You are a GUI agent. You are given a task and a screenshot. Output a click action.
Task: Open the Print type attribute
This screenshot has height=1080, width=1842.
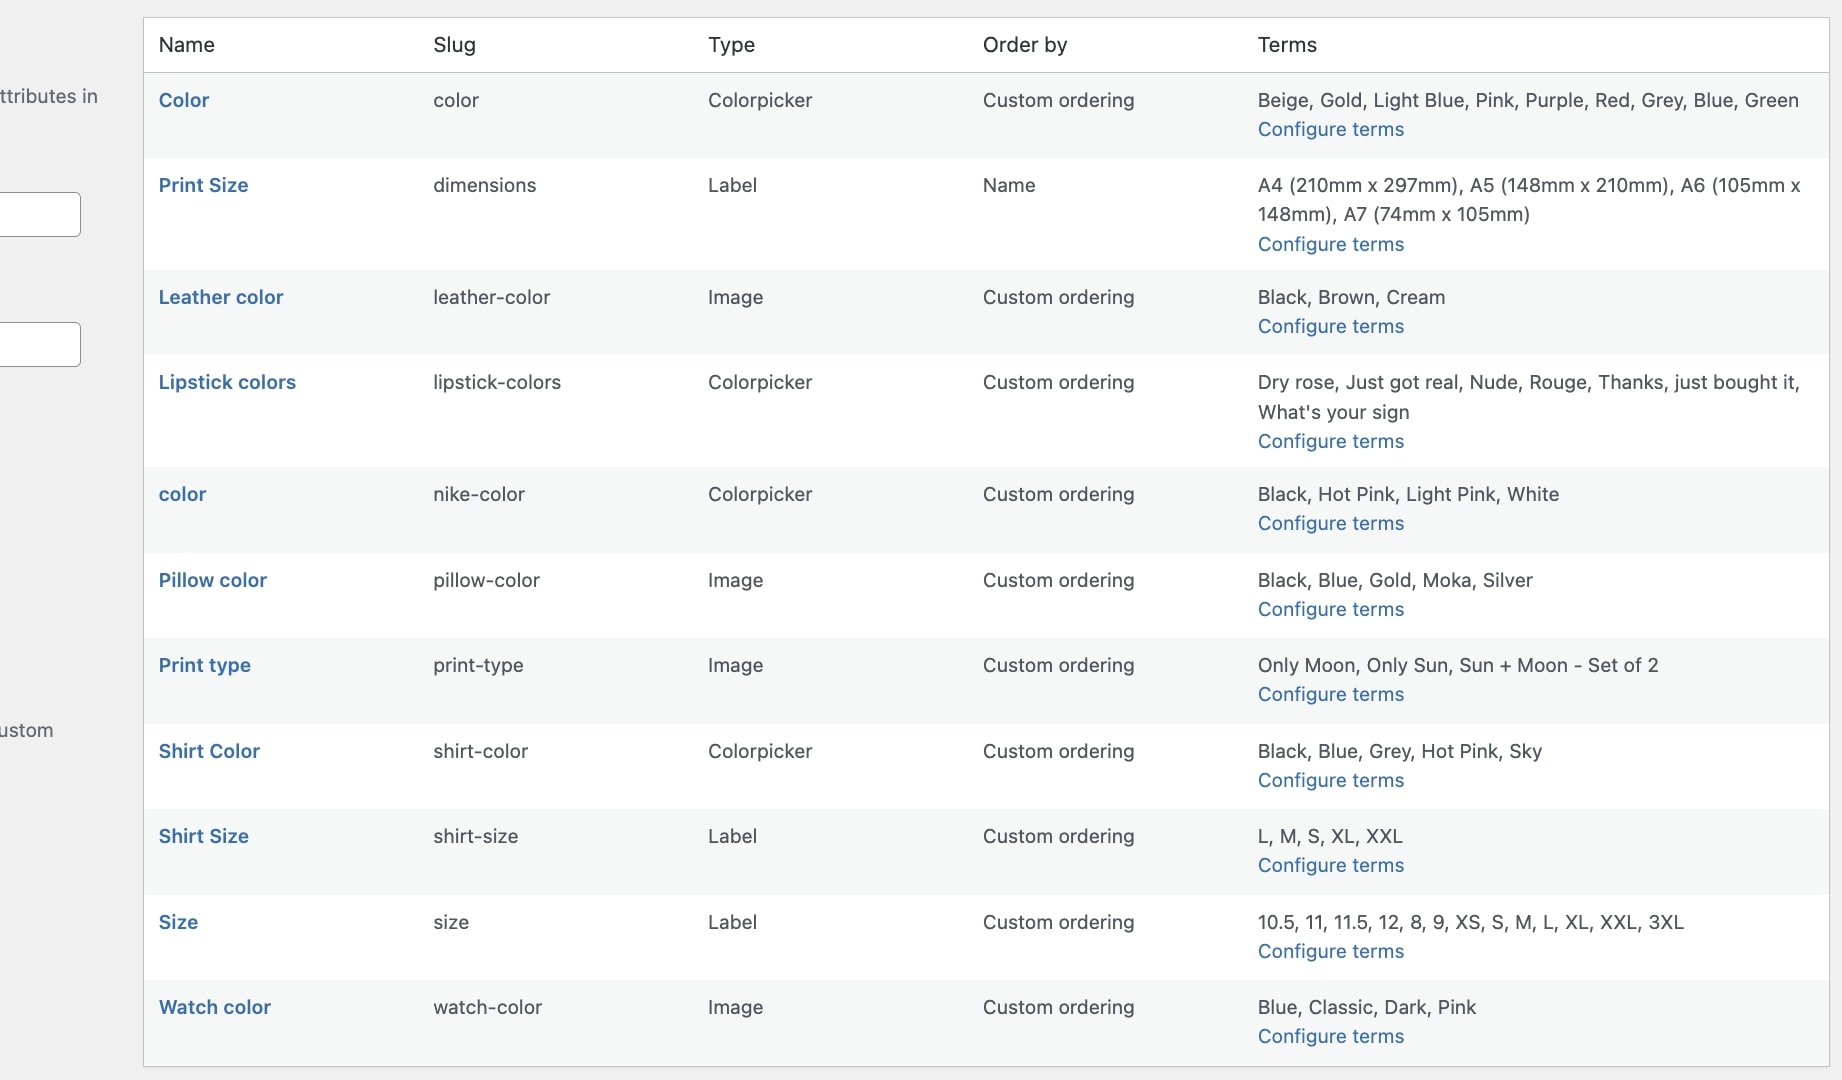(205, 665)
